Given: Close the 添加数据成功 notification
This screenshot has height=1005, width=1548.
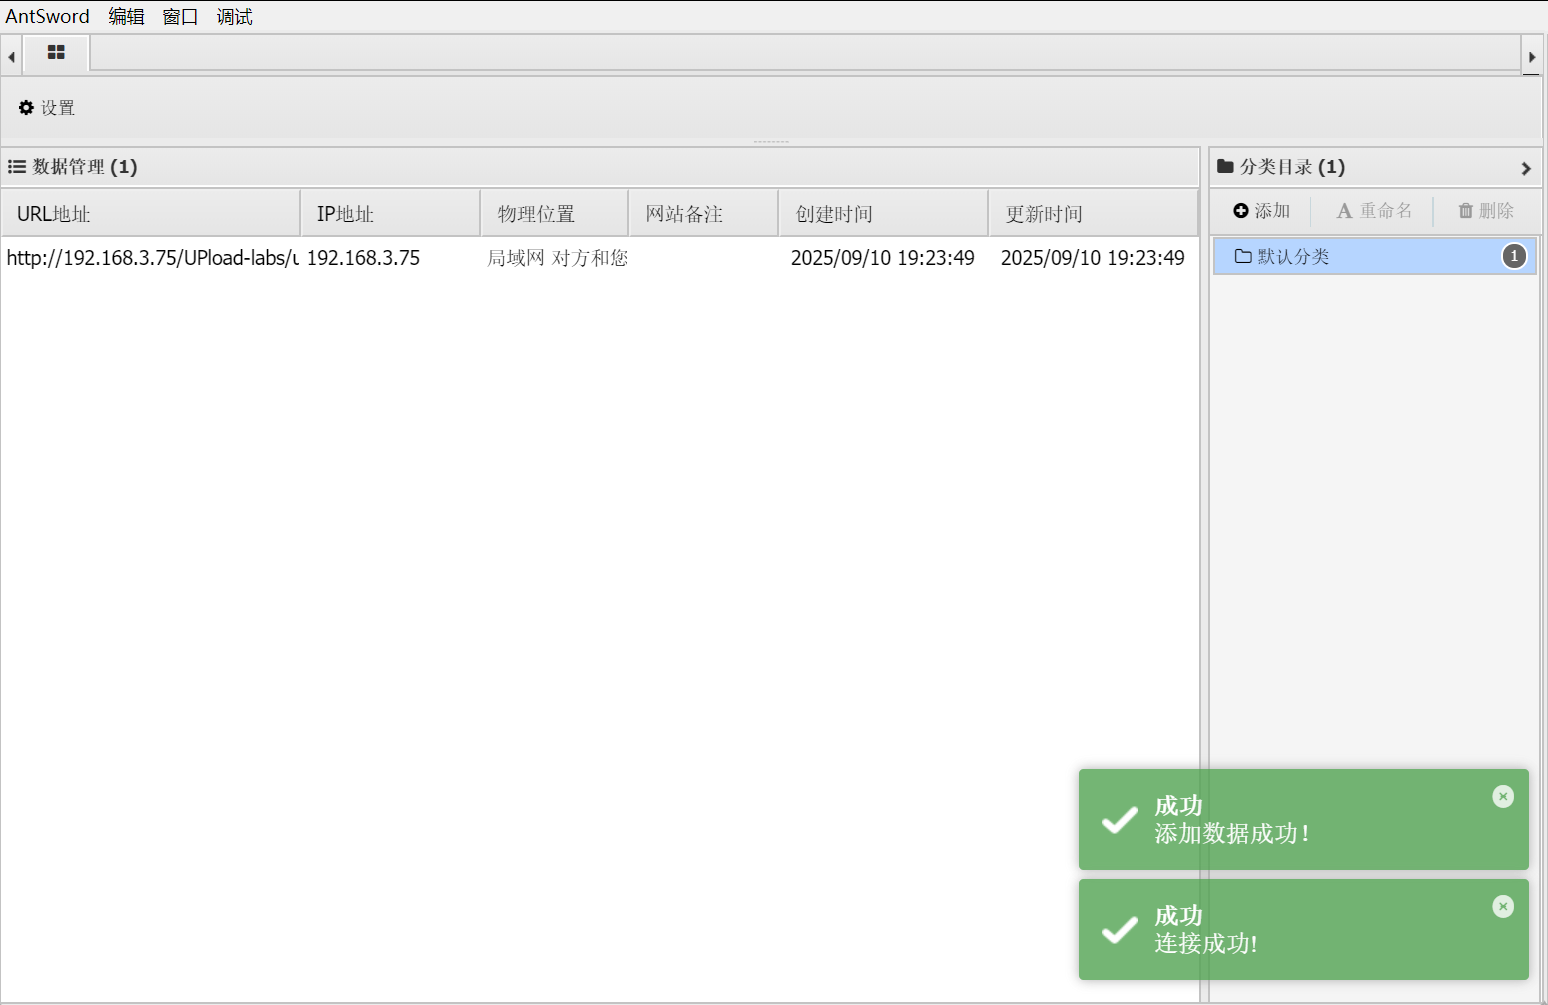Looking at the screenshot, I should coord(1503,796).
